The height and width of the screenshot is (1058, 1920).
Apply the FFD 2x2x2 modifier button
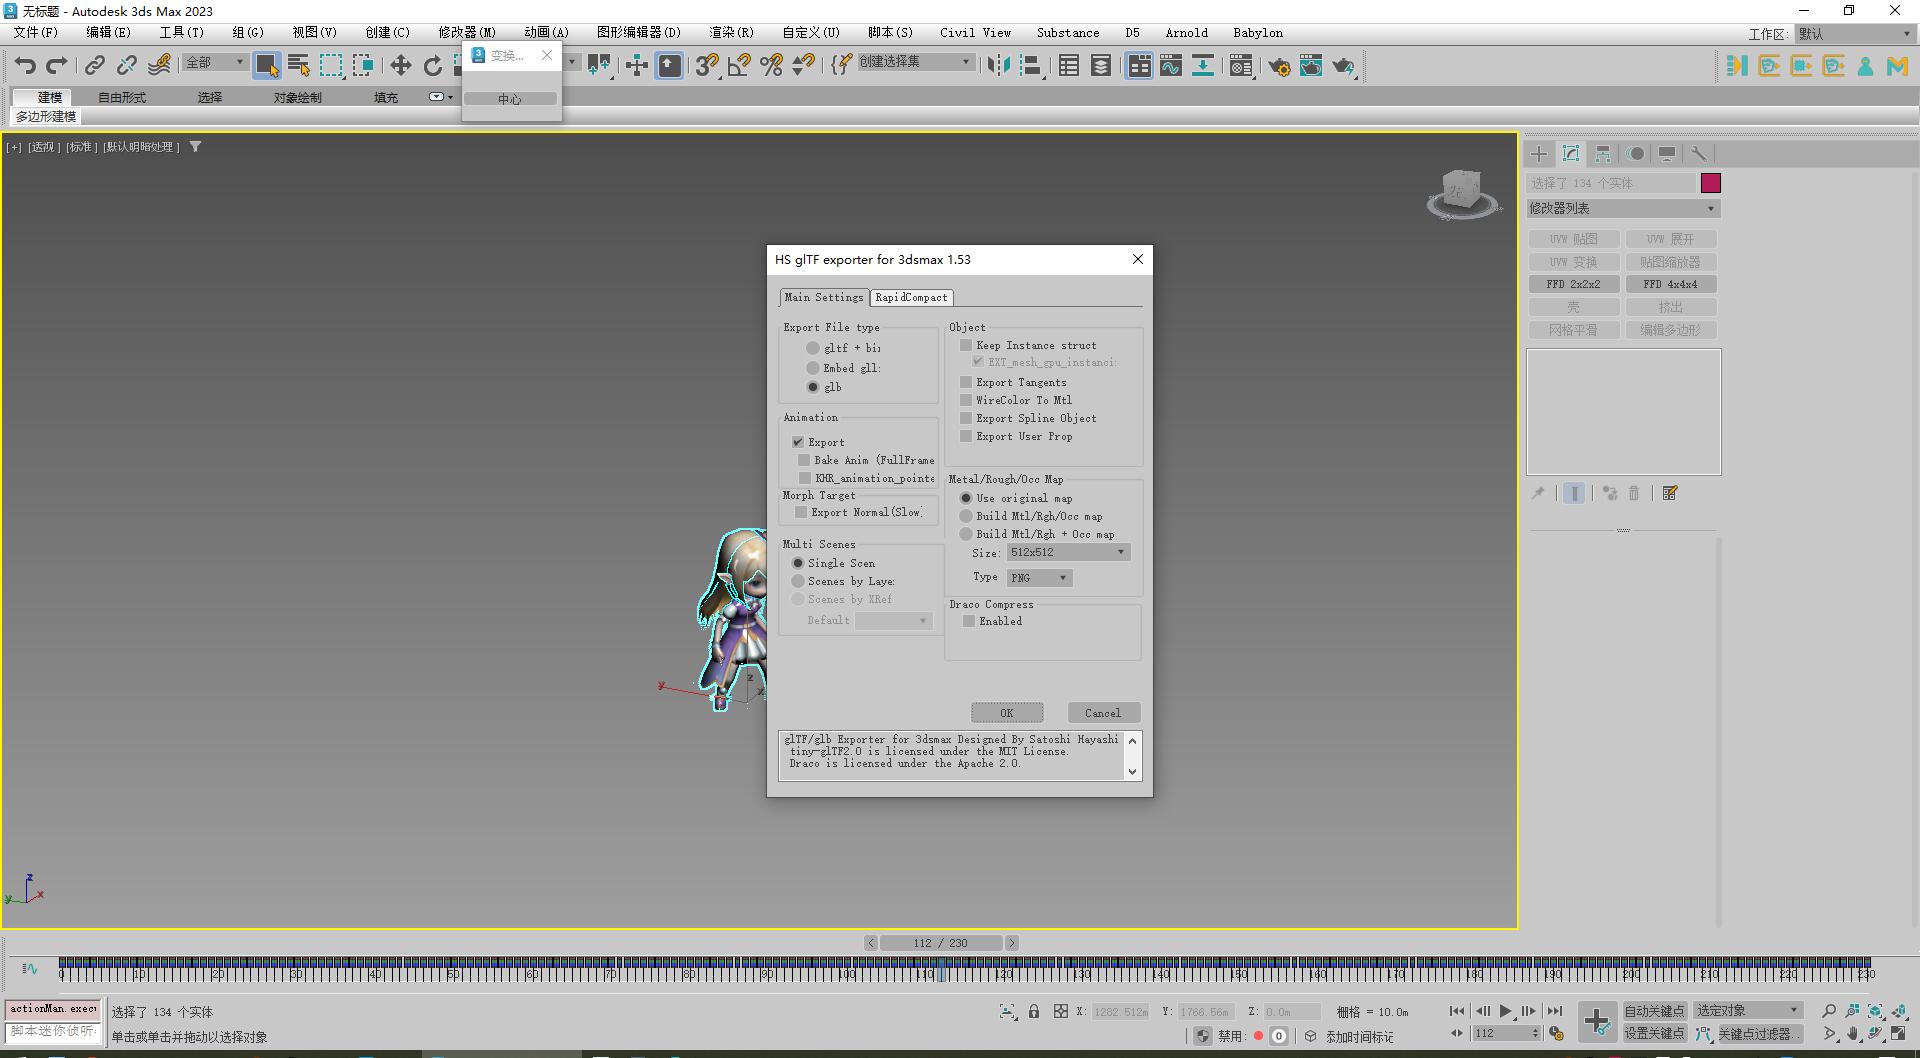tap(1573, 284)
